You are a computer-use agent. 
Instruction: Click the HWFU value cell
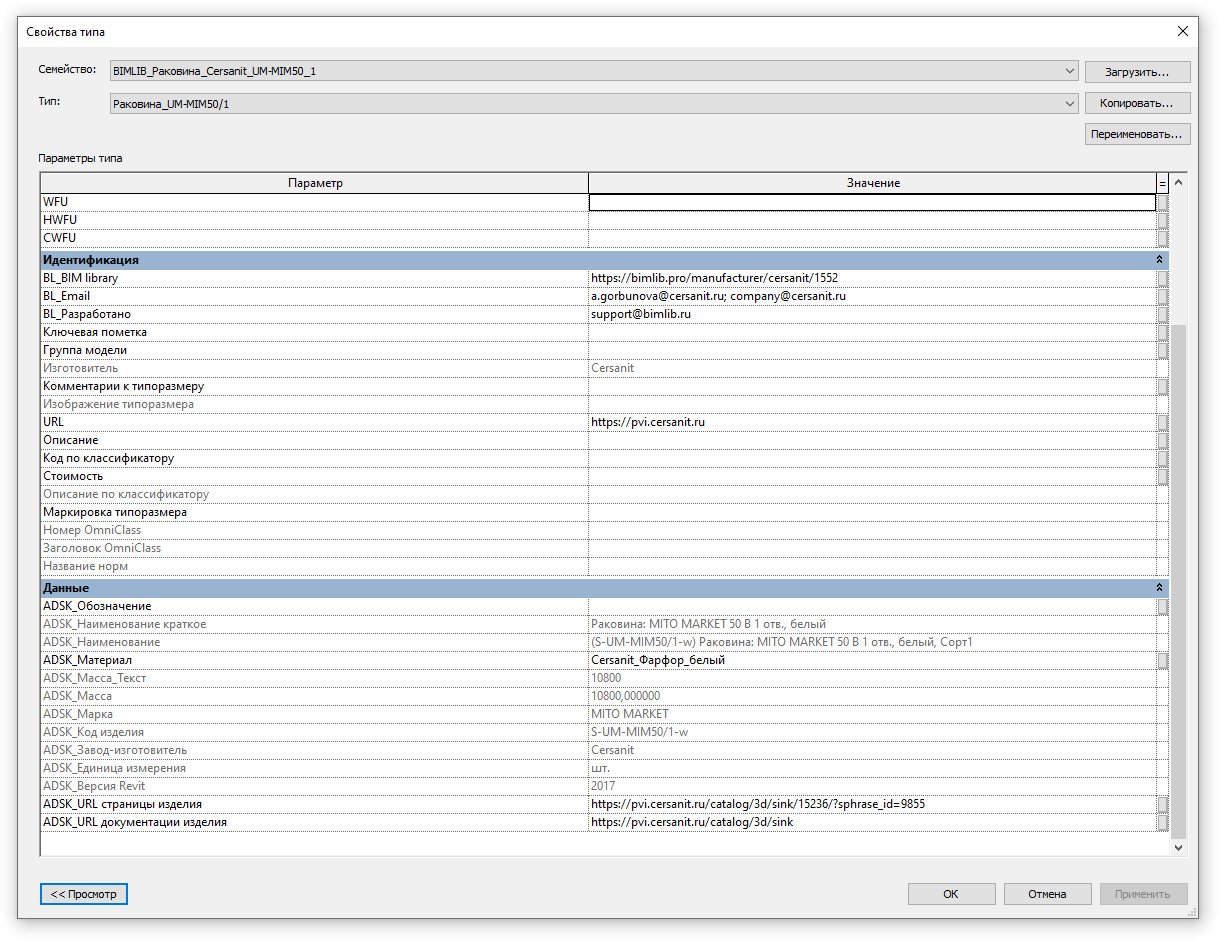[x=872, y=220]
